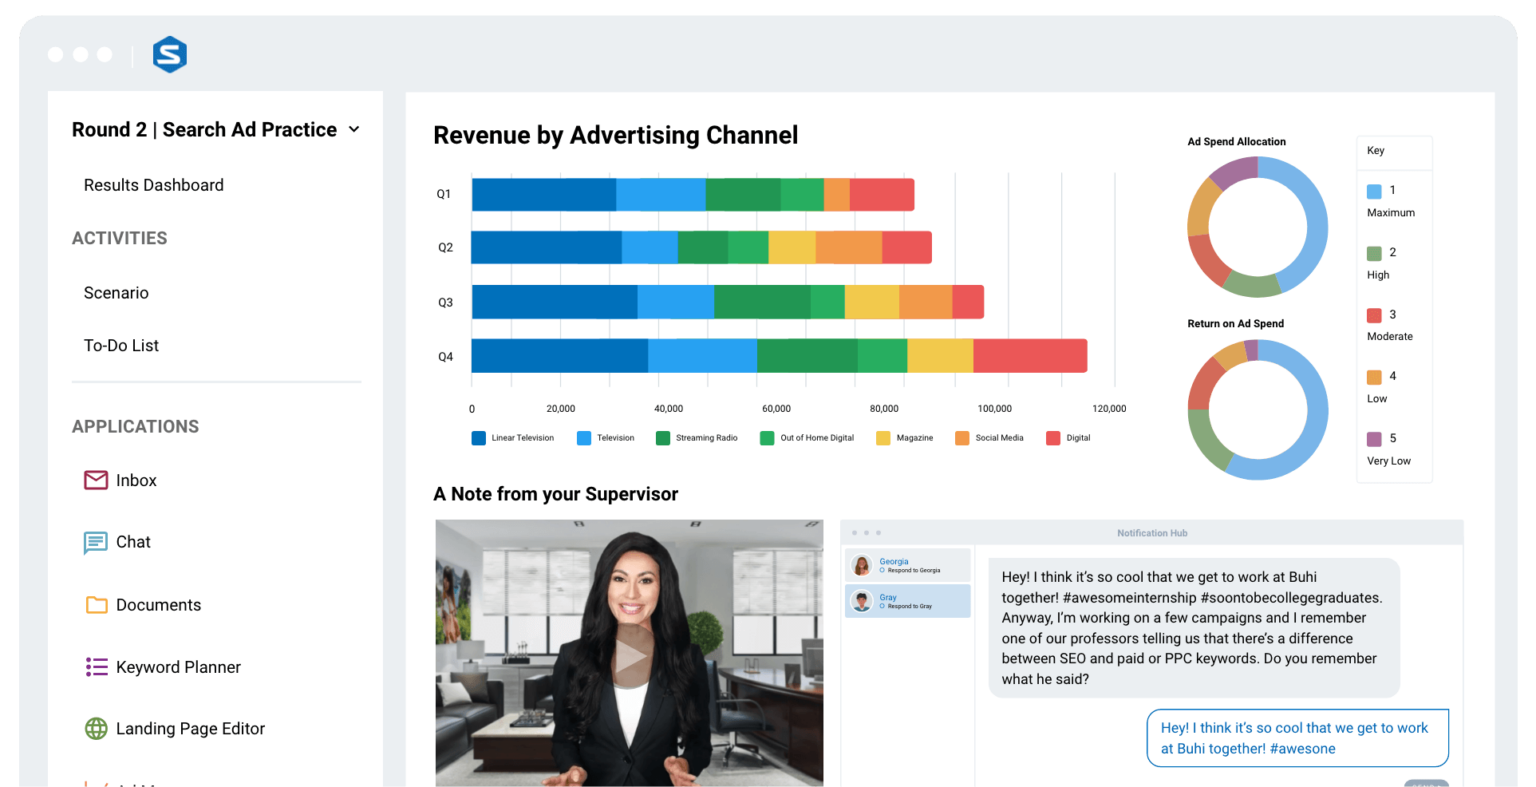Click the Landing Page Editor globe icon
The height and width of the screenshot is (787, 1536).
tap(96, 729)
